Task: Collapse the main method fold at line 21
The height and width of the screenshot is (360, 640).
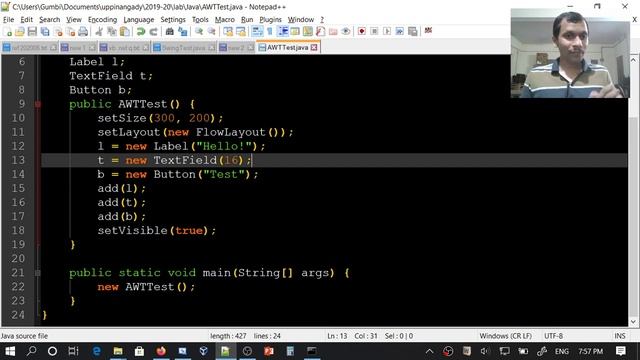Action: click(38, 273)
